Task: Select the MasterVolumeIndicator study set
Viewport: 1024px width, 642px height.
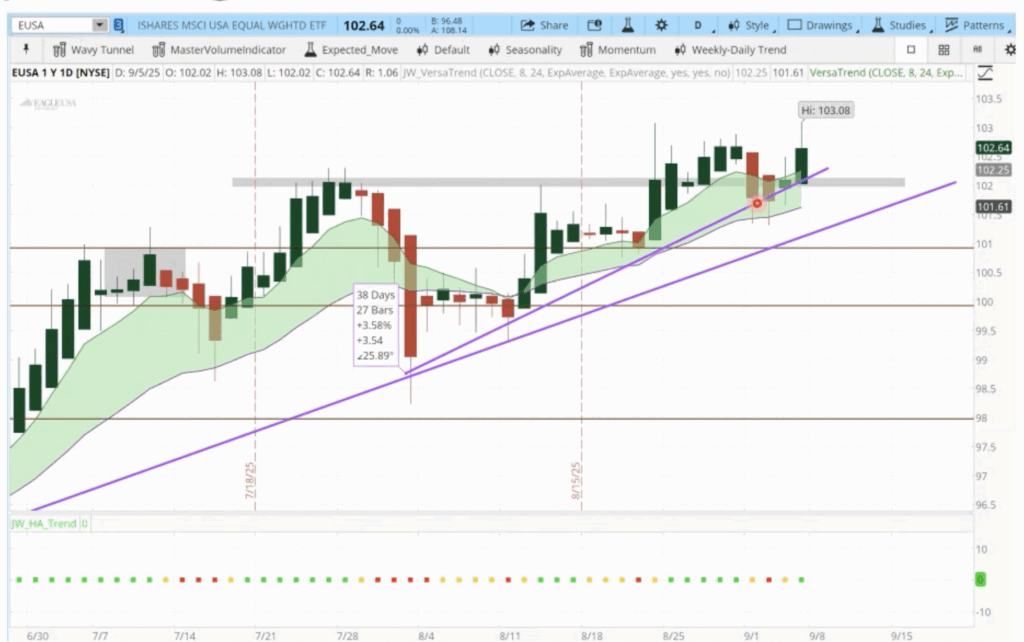Action: pos(219,50)
